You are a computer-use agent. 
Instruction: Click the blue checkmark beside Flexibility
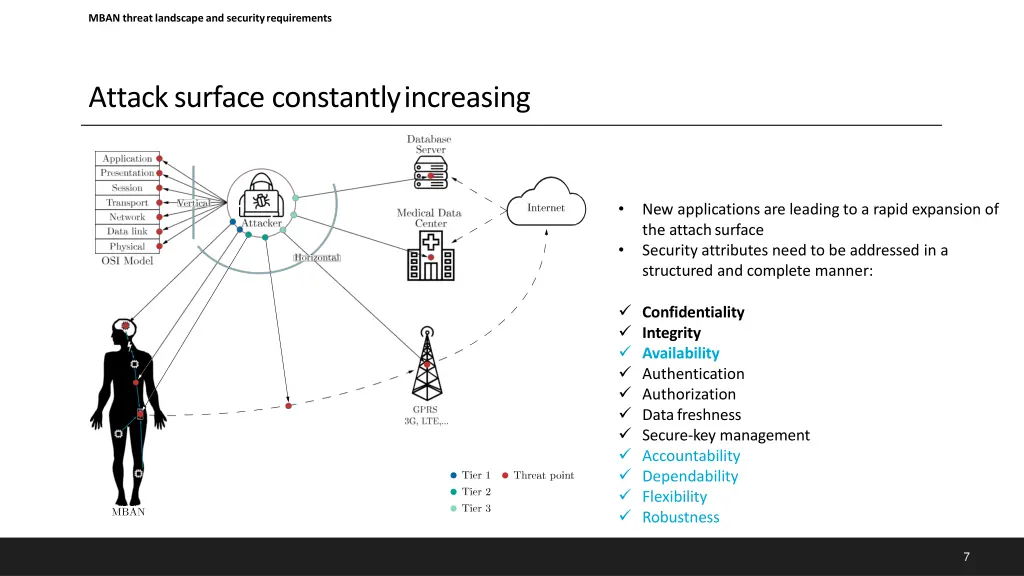[x=625, y=495]
